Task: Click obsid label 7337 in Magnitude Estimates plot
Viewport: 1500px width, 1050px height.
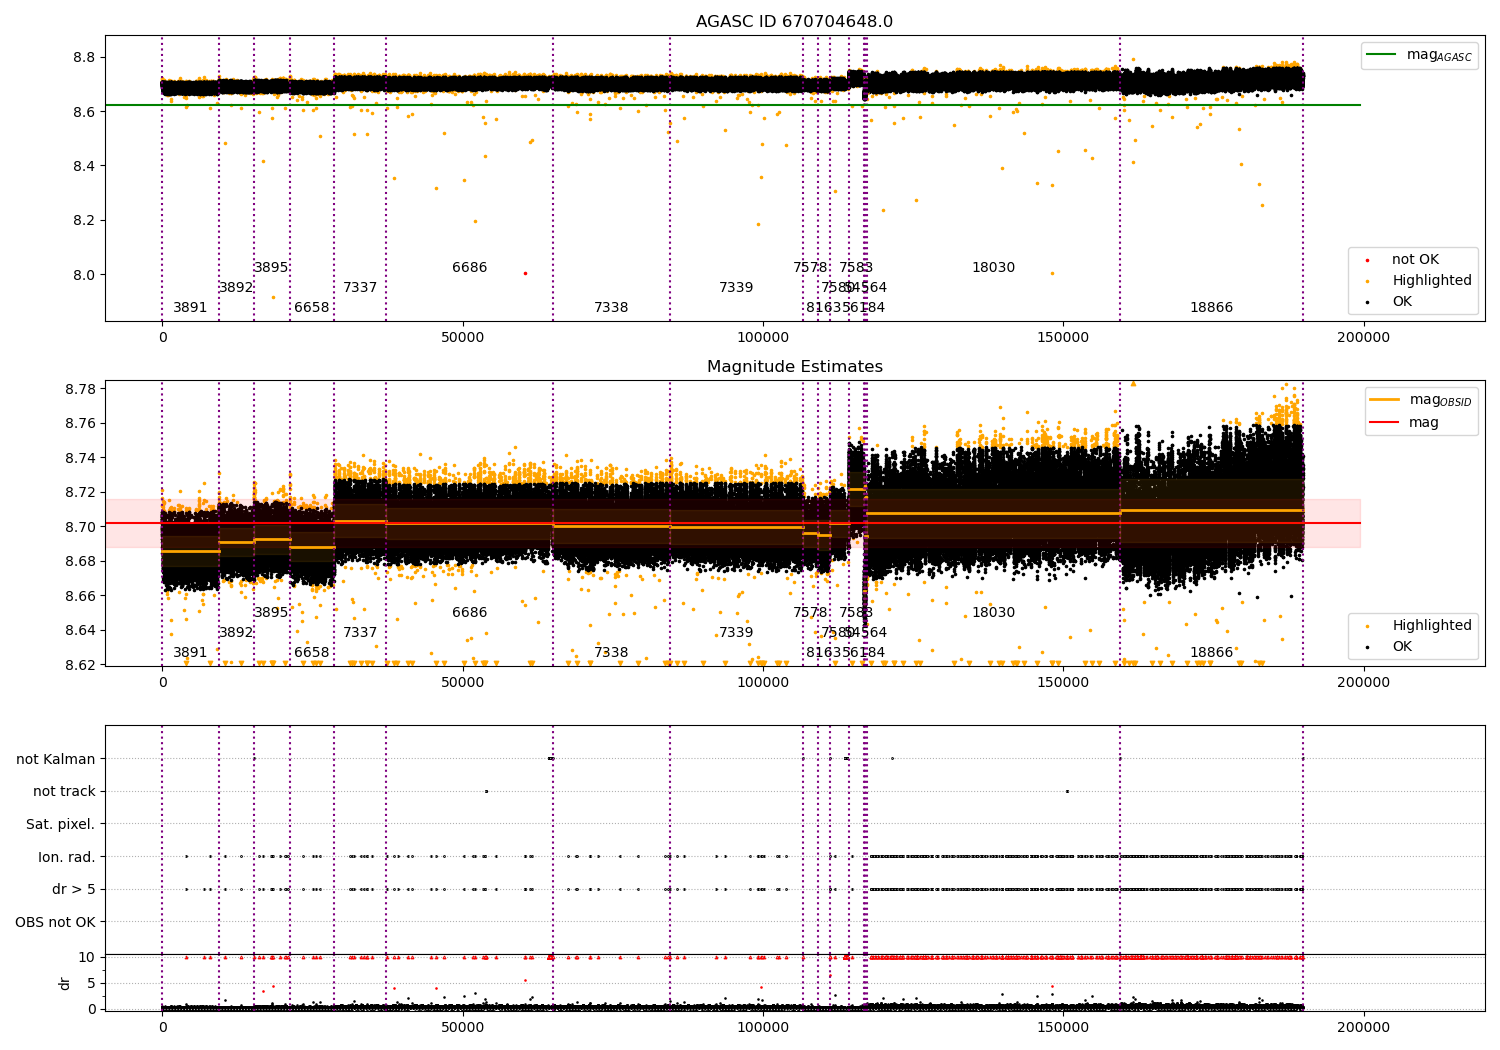Action: coord(360,633)
